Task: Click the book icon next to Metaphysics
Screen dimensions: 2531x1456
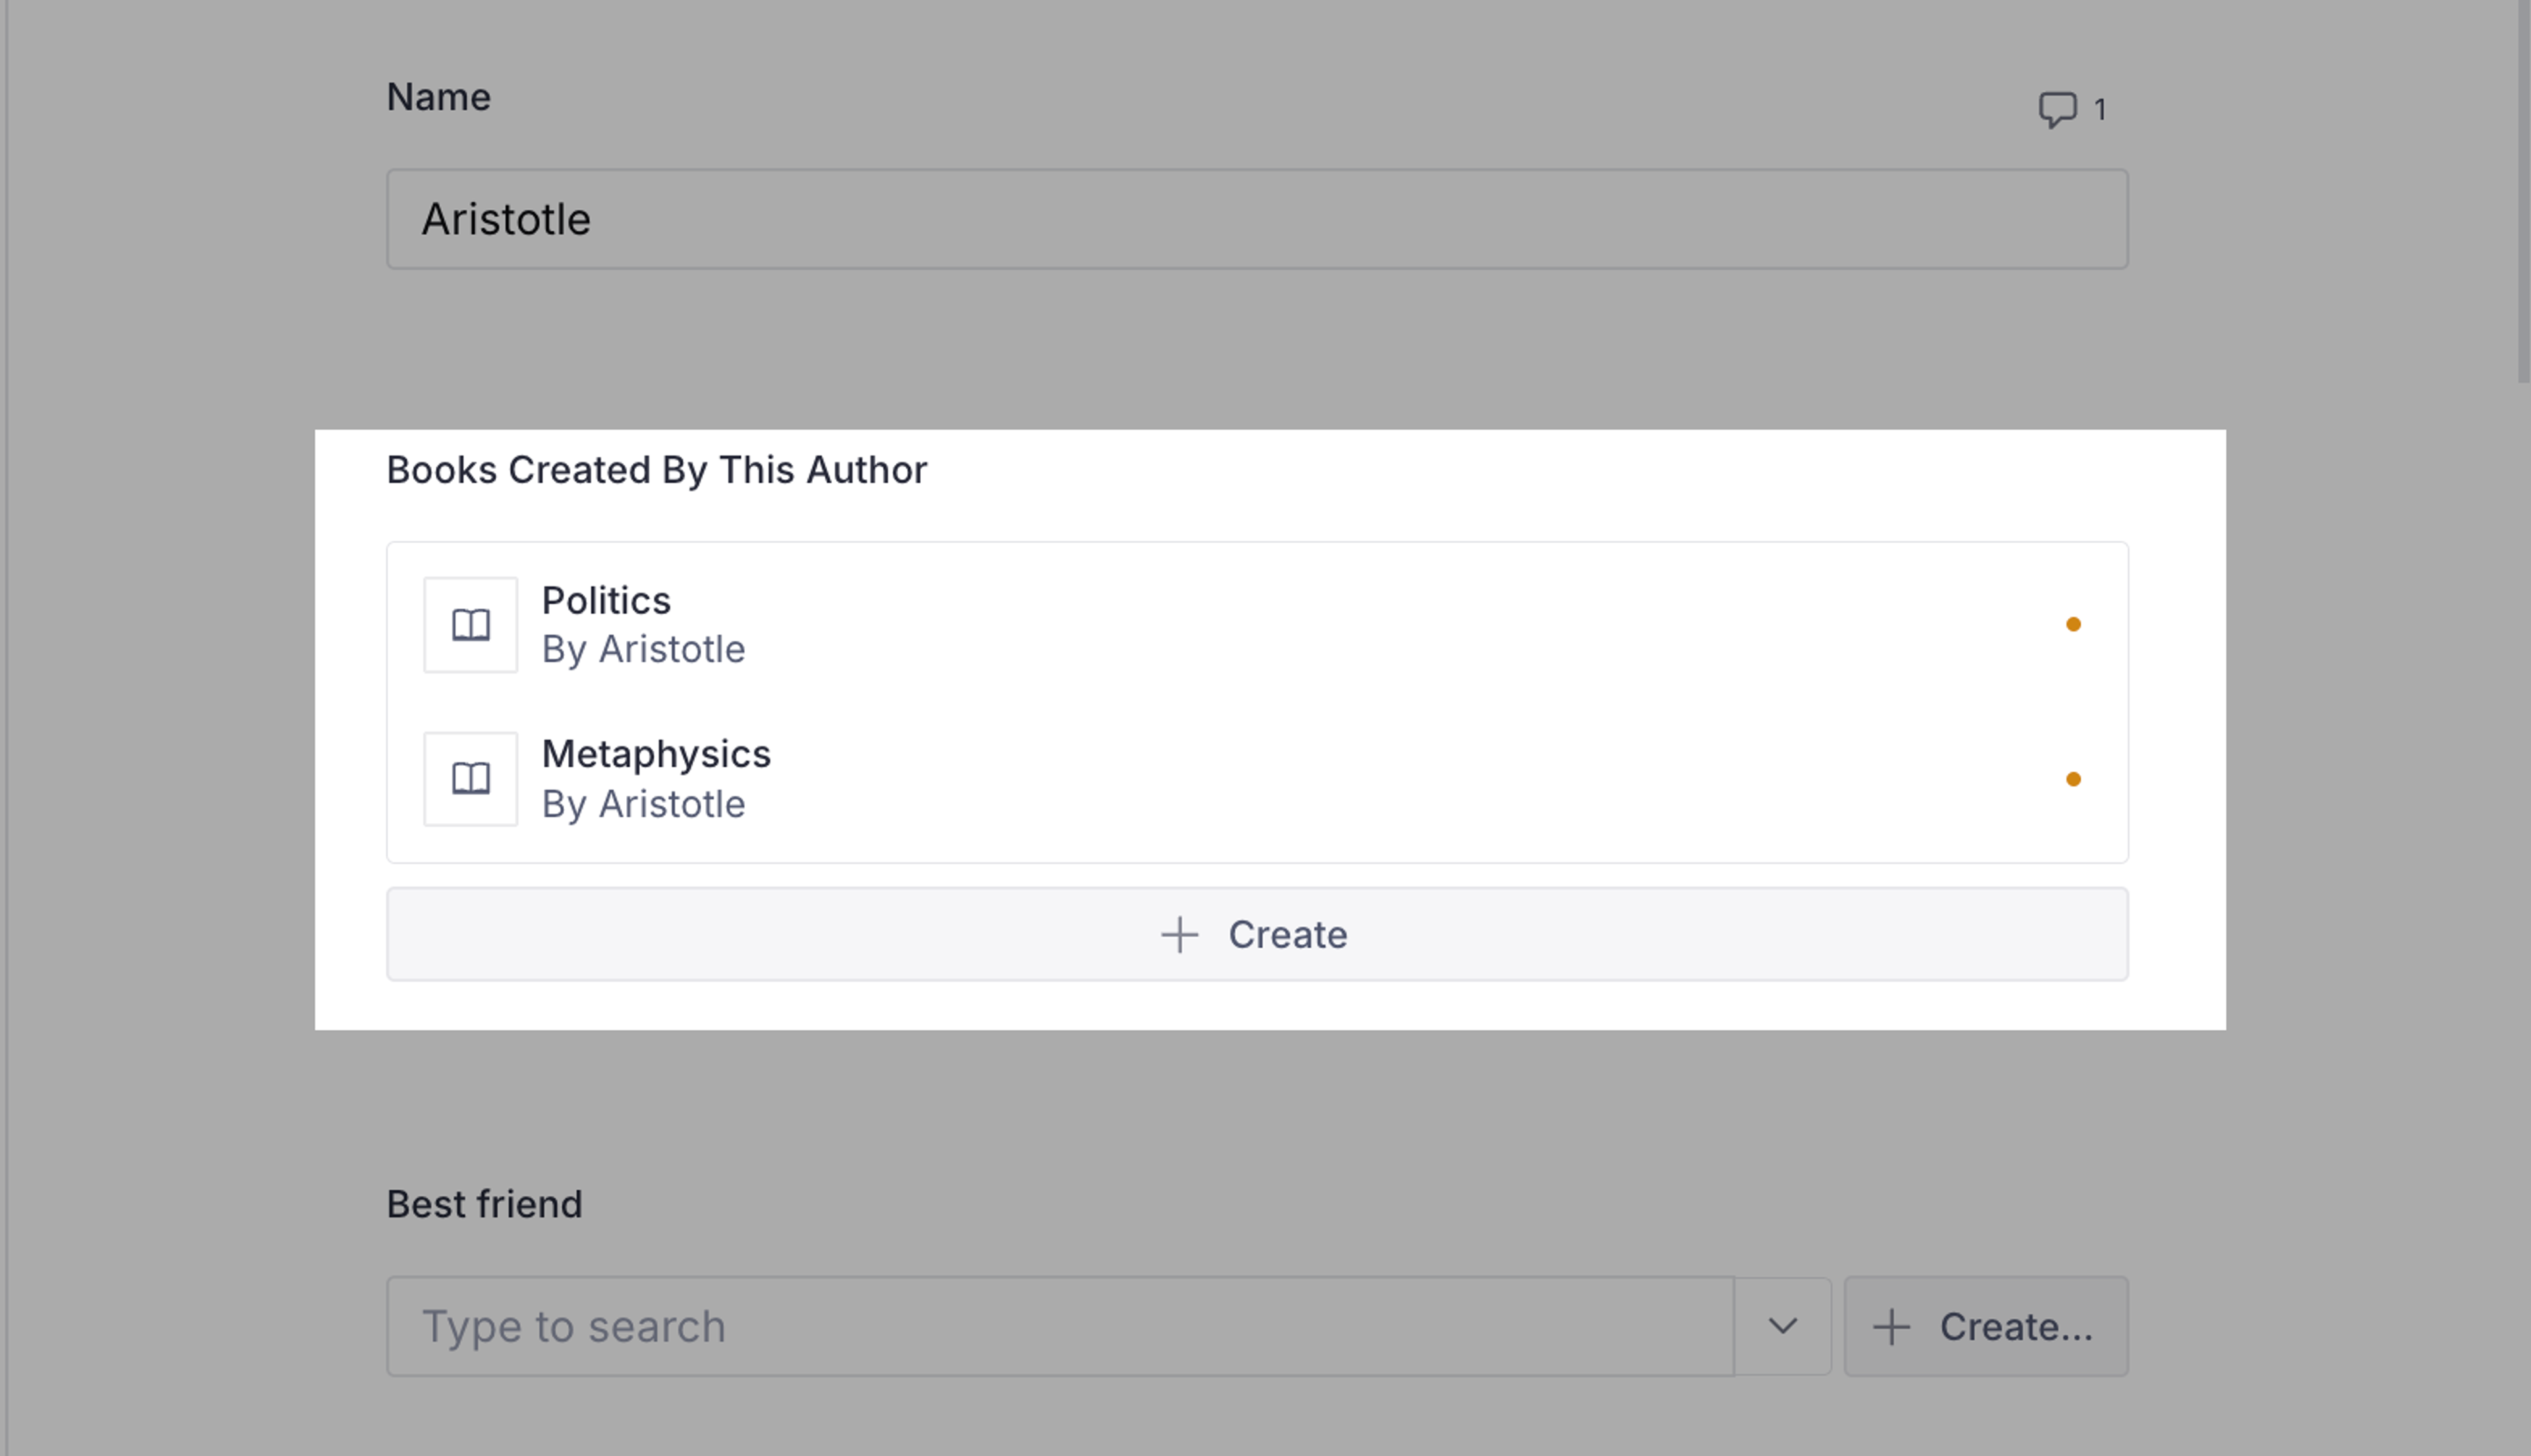Action: 471,779
